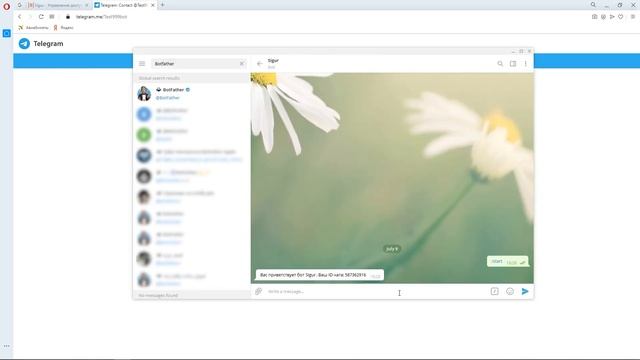Toggle the chat info side panel icon
Screen dimensions: 640x360
pos(513,64)
